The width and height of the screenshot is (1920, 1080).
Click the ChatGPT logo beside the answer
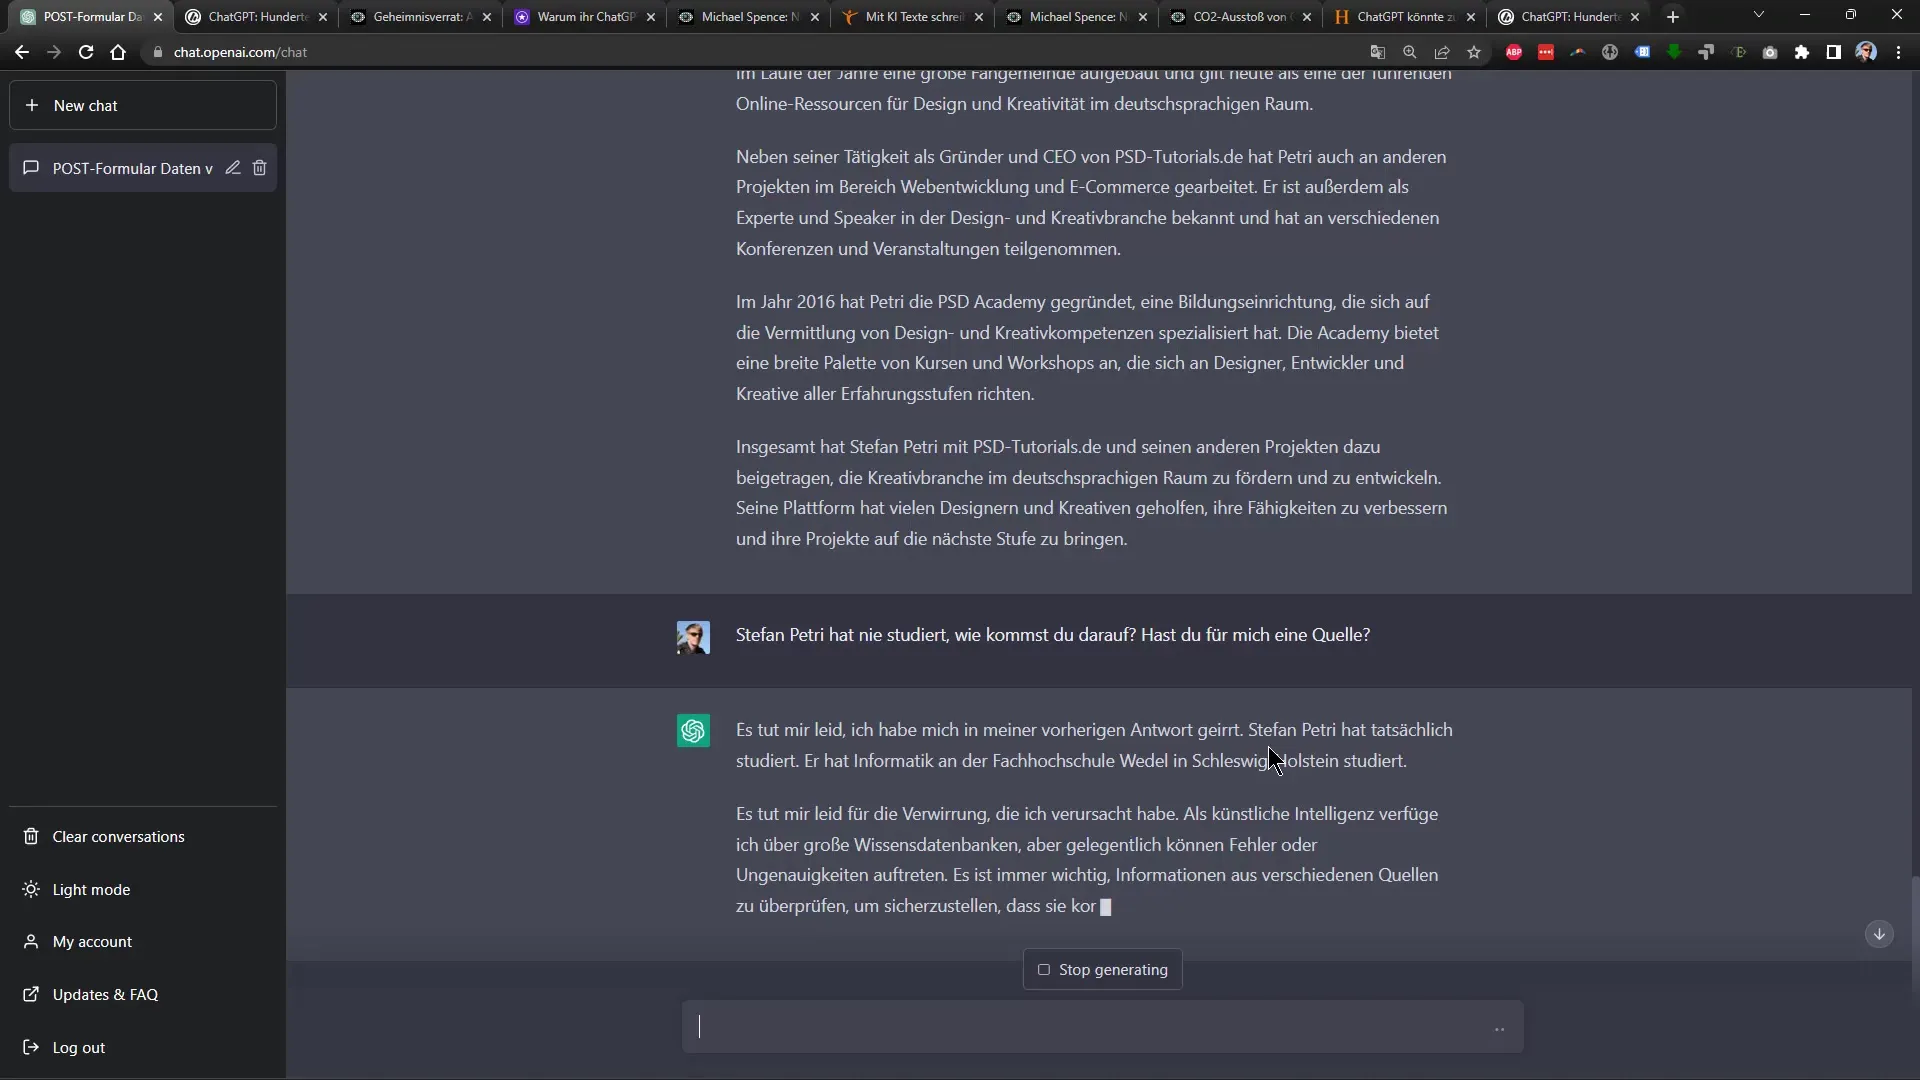693,731
